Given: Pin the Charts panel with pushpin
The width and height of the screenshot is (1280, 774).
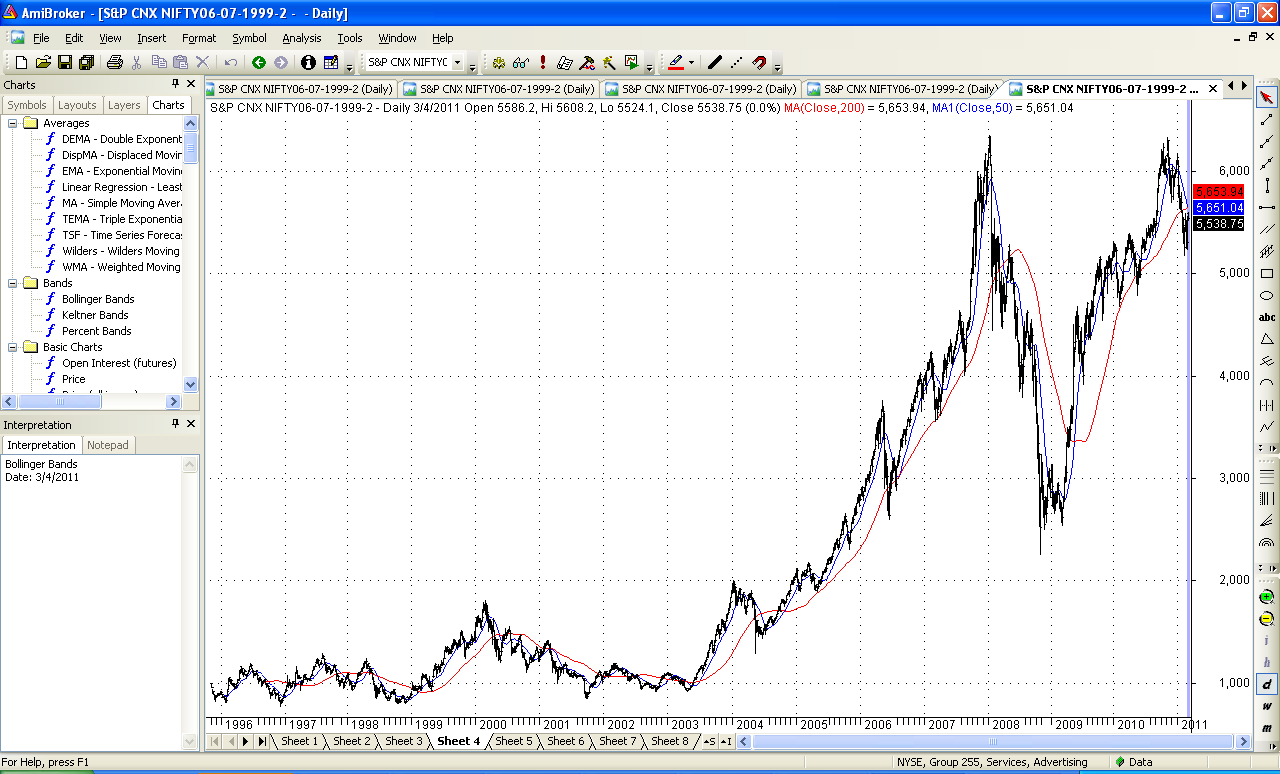Looking at the screenshot, I should (x=176, y=85).
